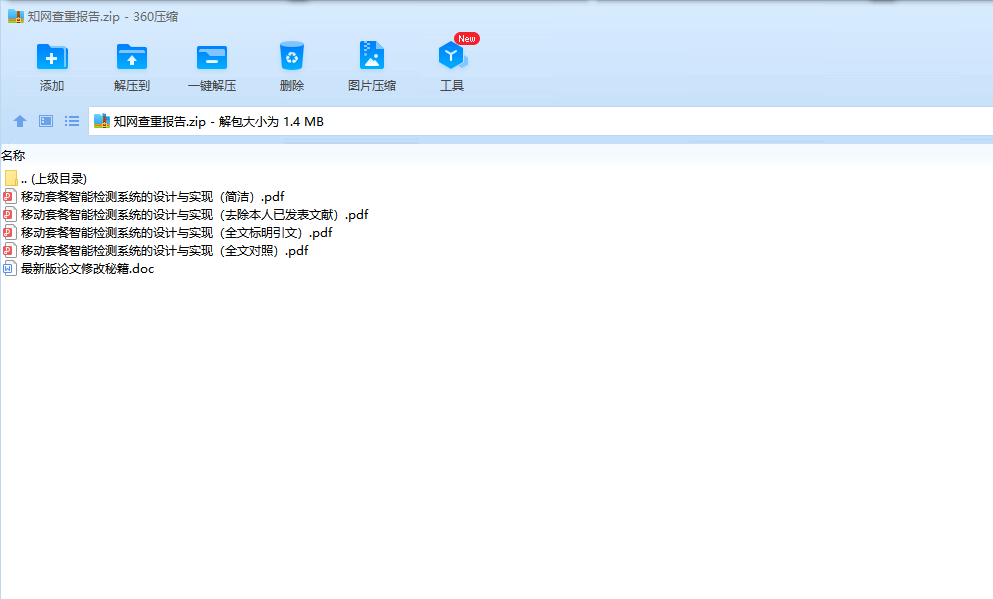Select the file ending with （简洁）.pdf
The image size is (993, 599).
click(144, 197)
